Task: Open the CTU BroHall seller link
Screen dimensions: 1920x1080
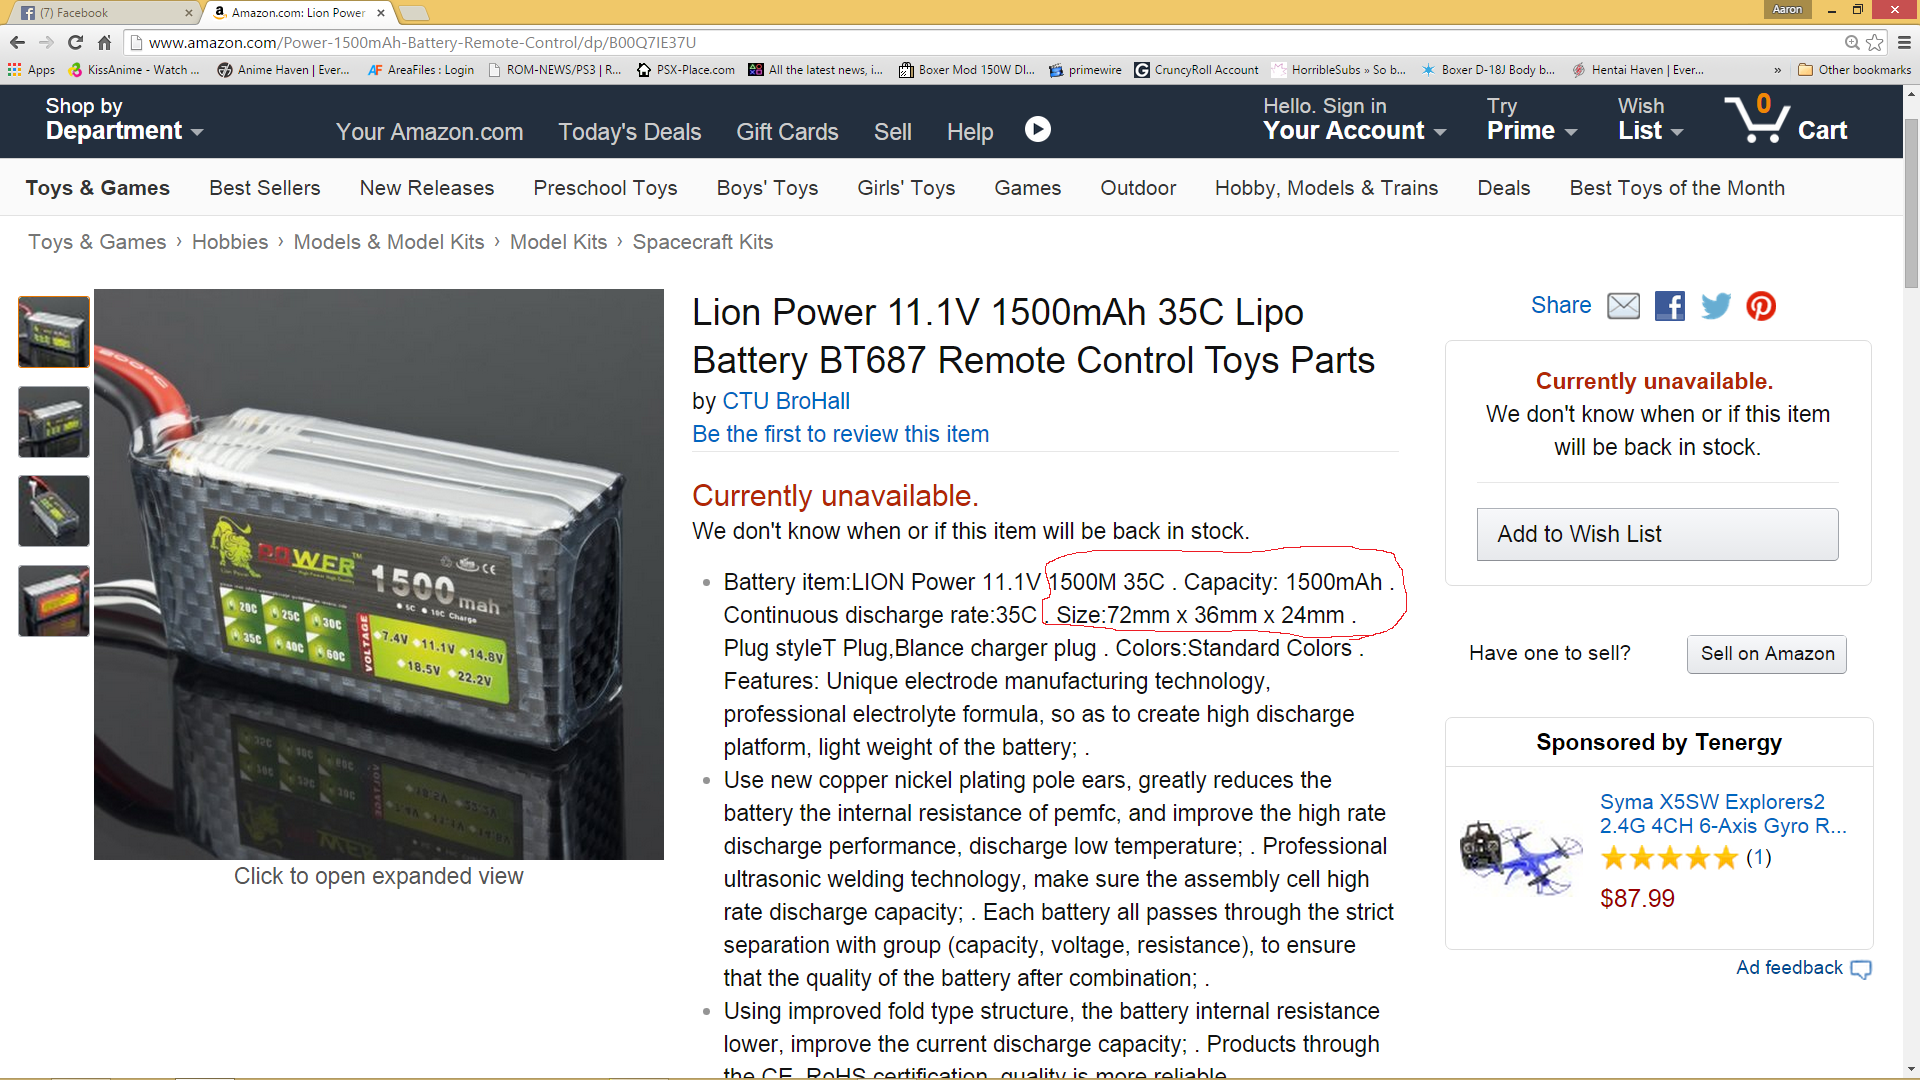Action: coord(786,401)
